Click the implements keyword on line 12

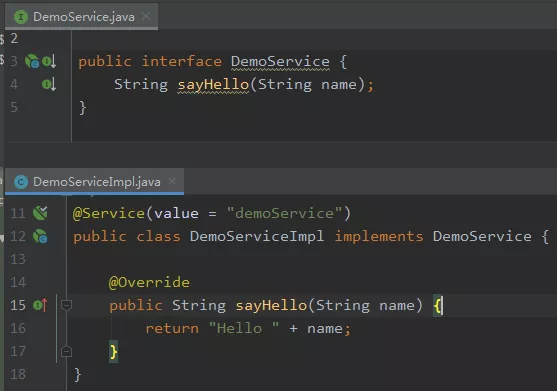coord(379,237)
